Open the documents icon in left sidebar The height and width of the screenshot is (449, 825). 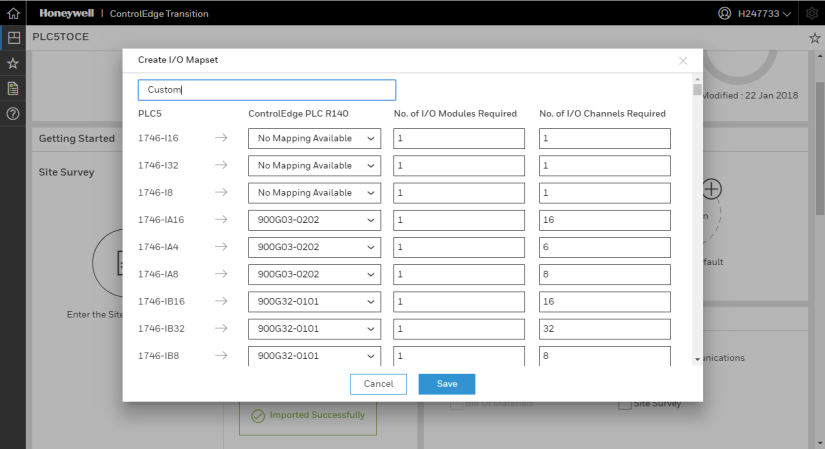(x=13, y=88)
